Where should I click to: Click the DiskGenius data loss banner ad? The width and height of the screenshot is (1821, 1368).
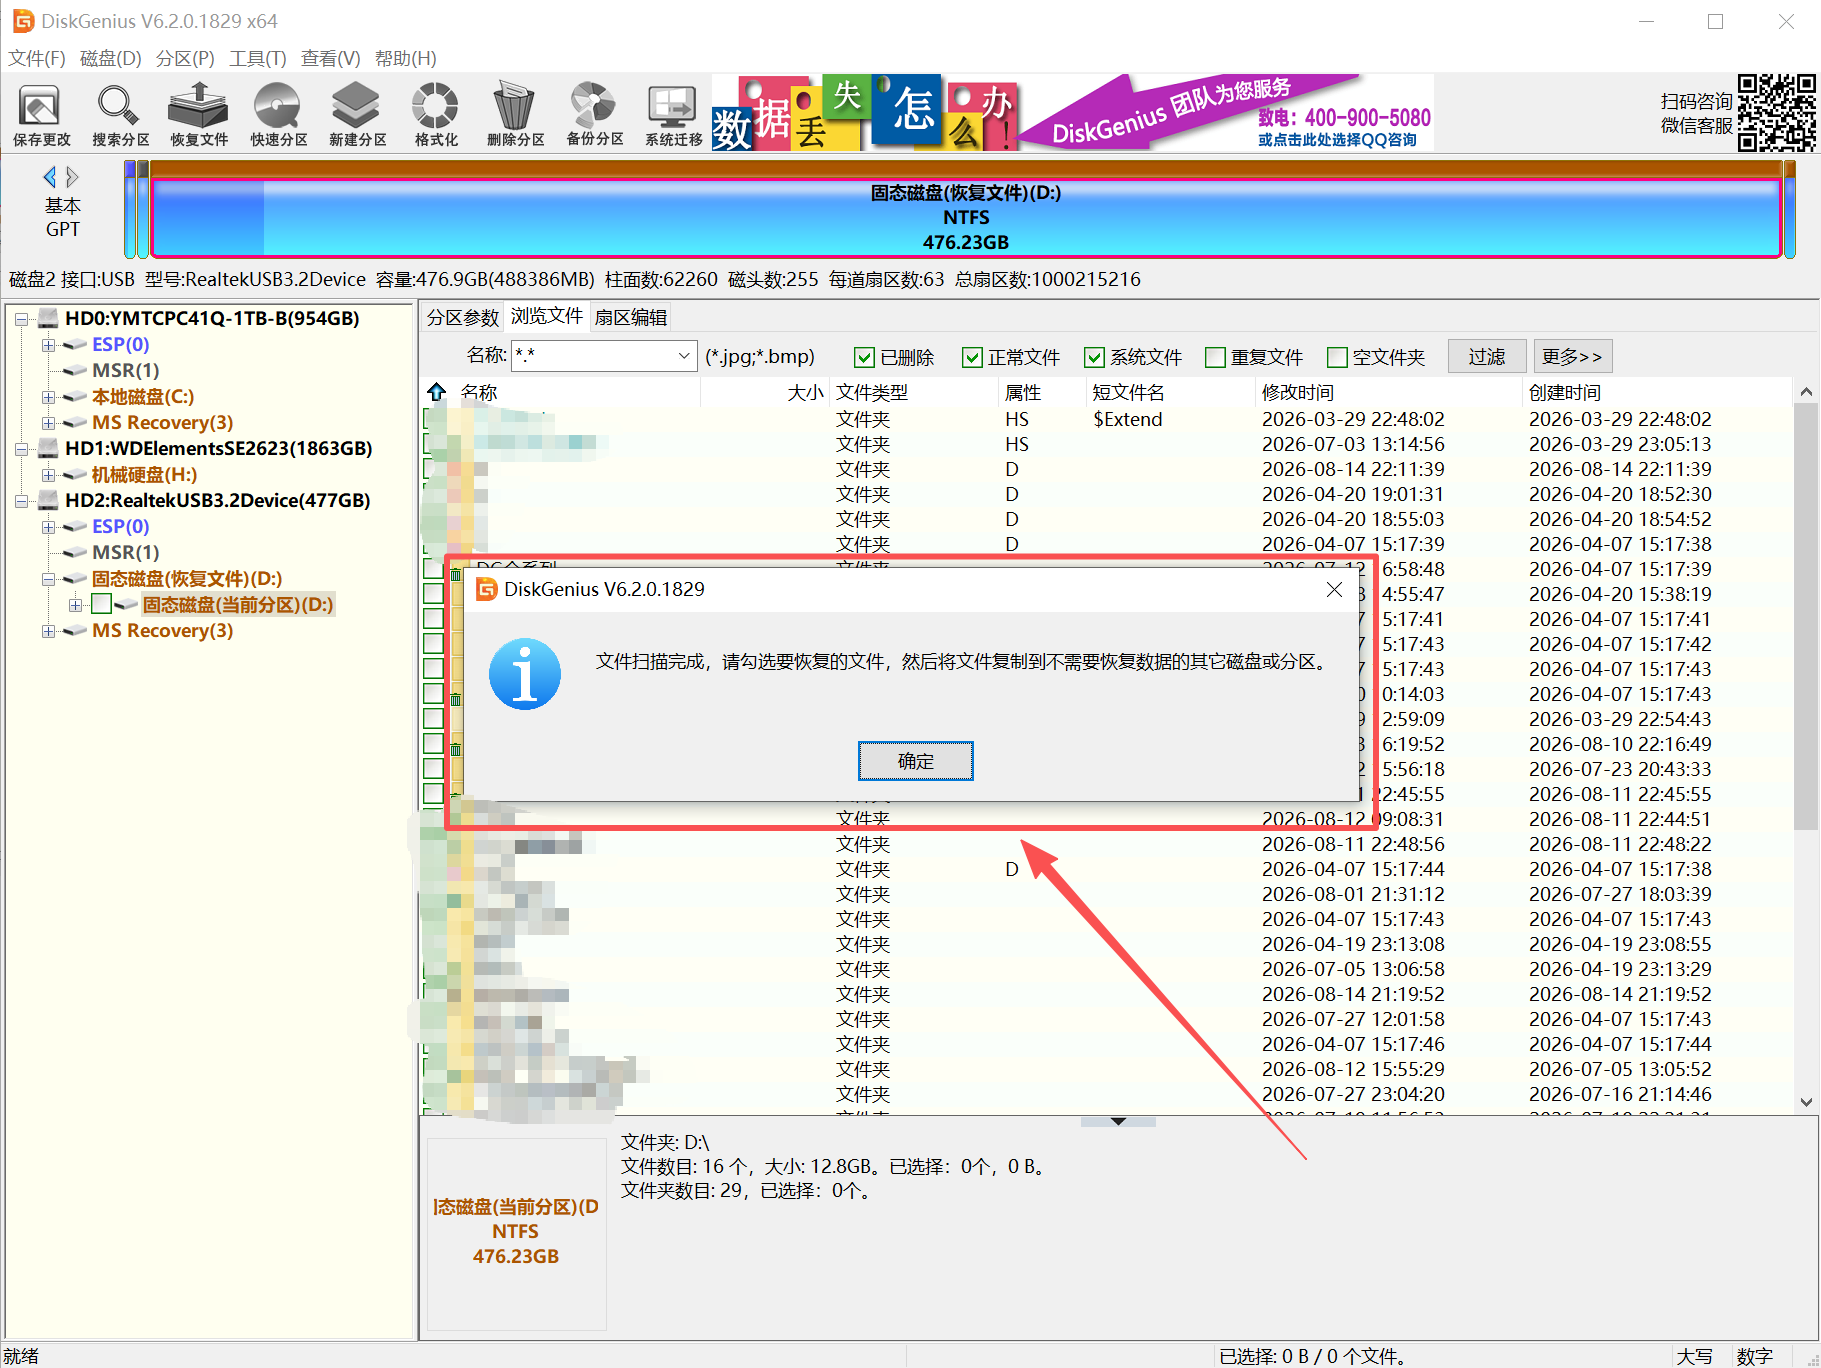pos(1072,112)
